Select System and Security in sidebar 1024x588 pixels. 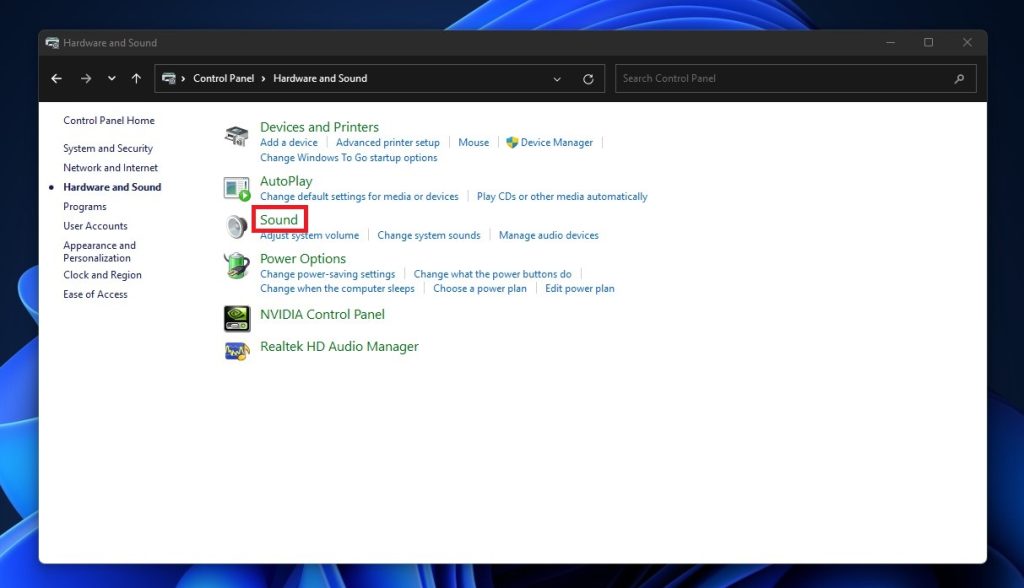(x=108, y=148)
